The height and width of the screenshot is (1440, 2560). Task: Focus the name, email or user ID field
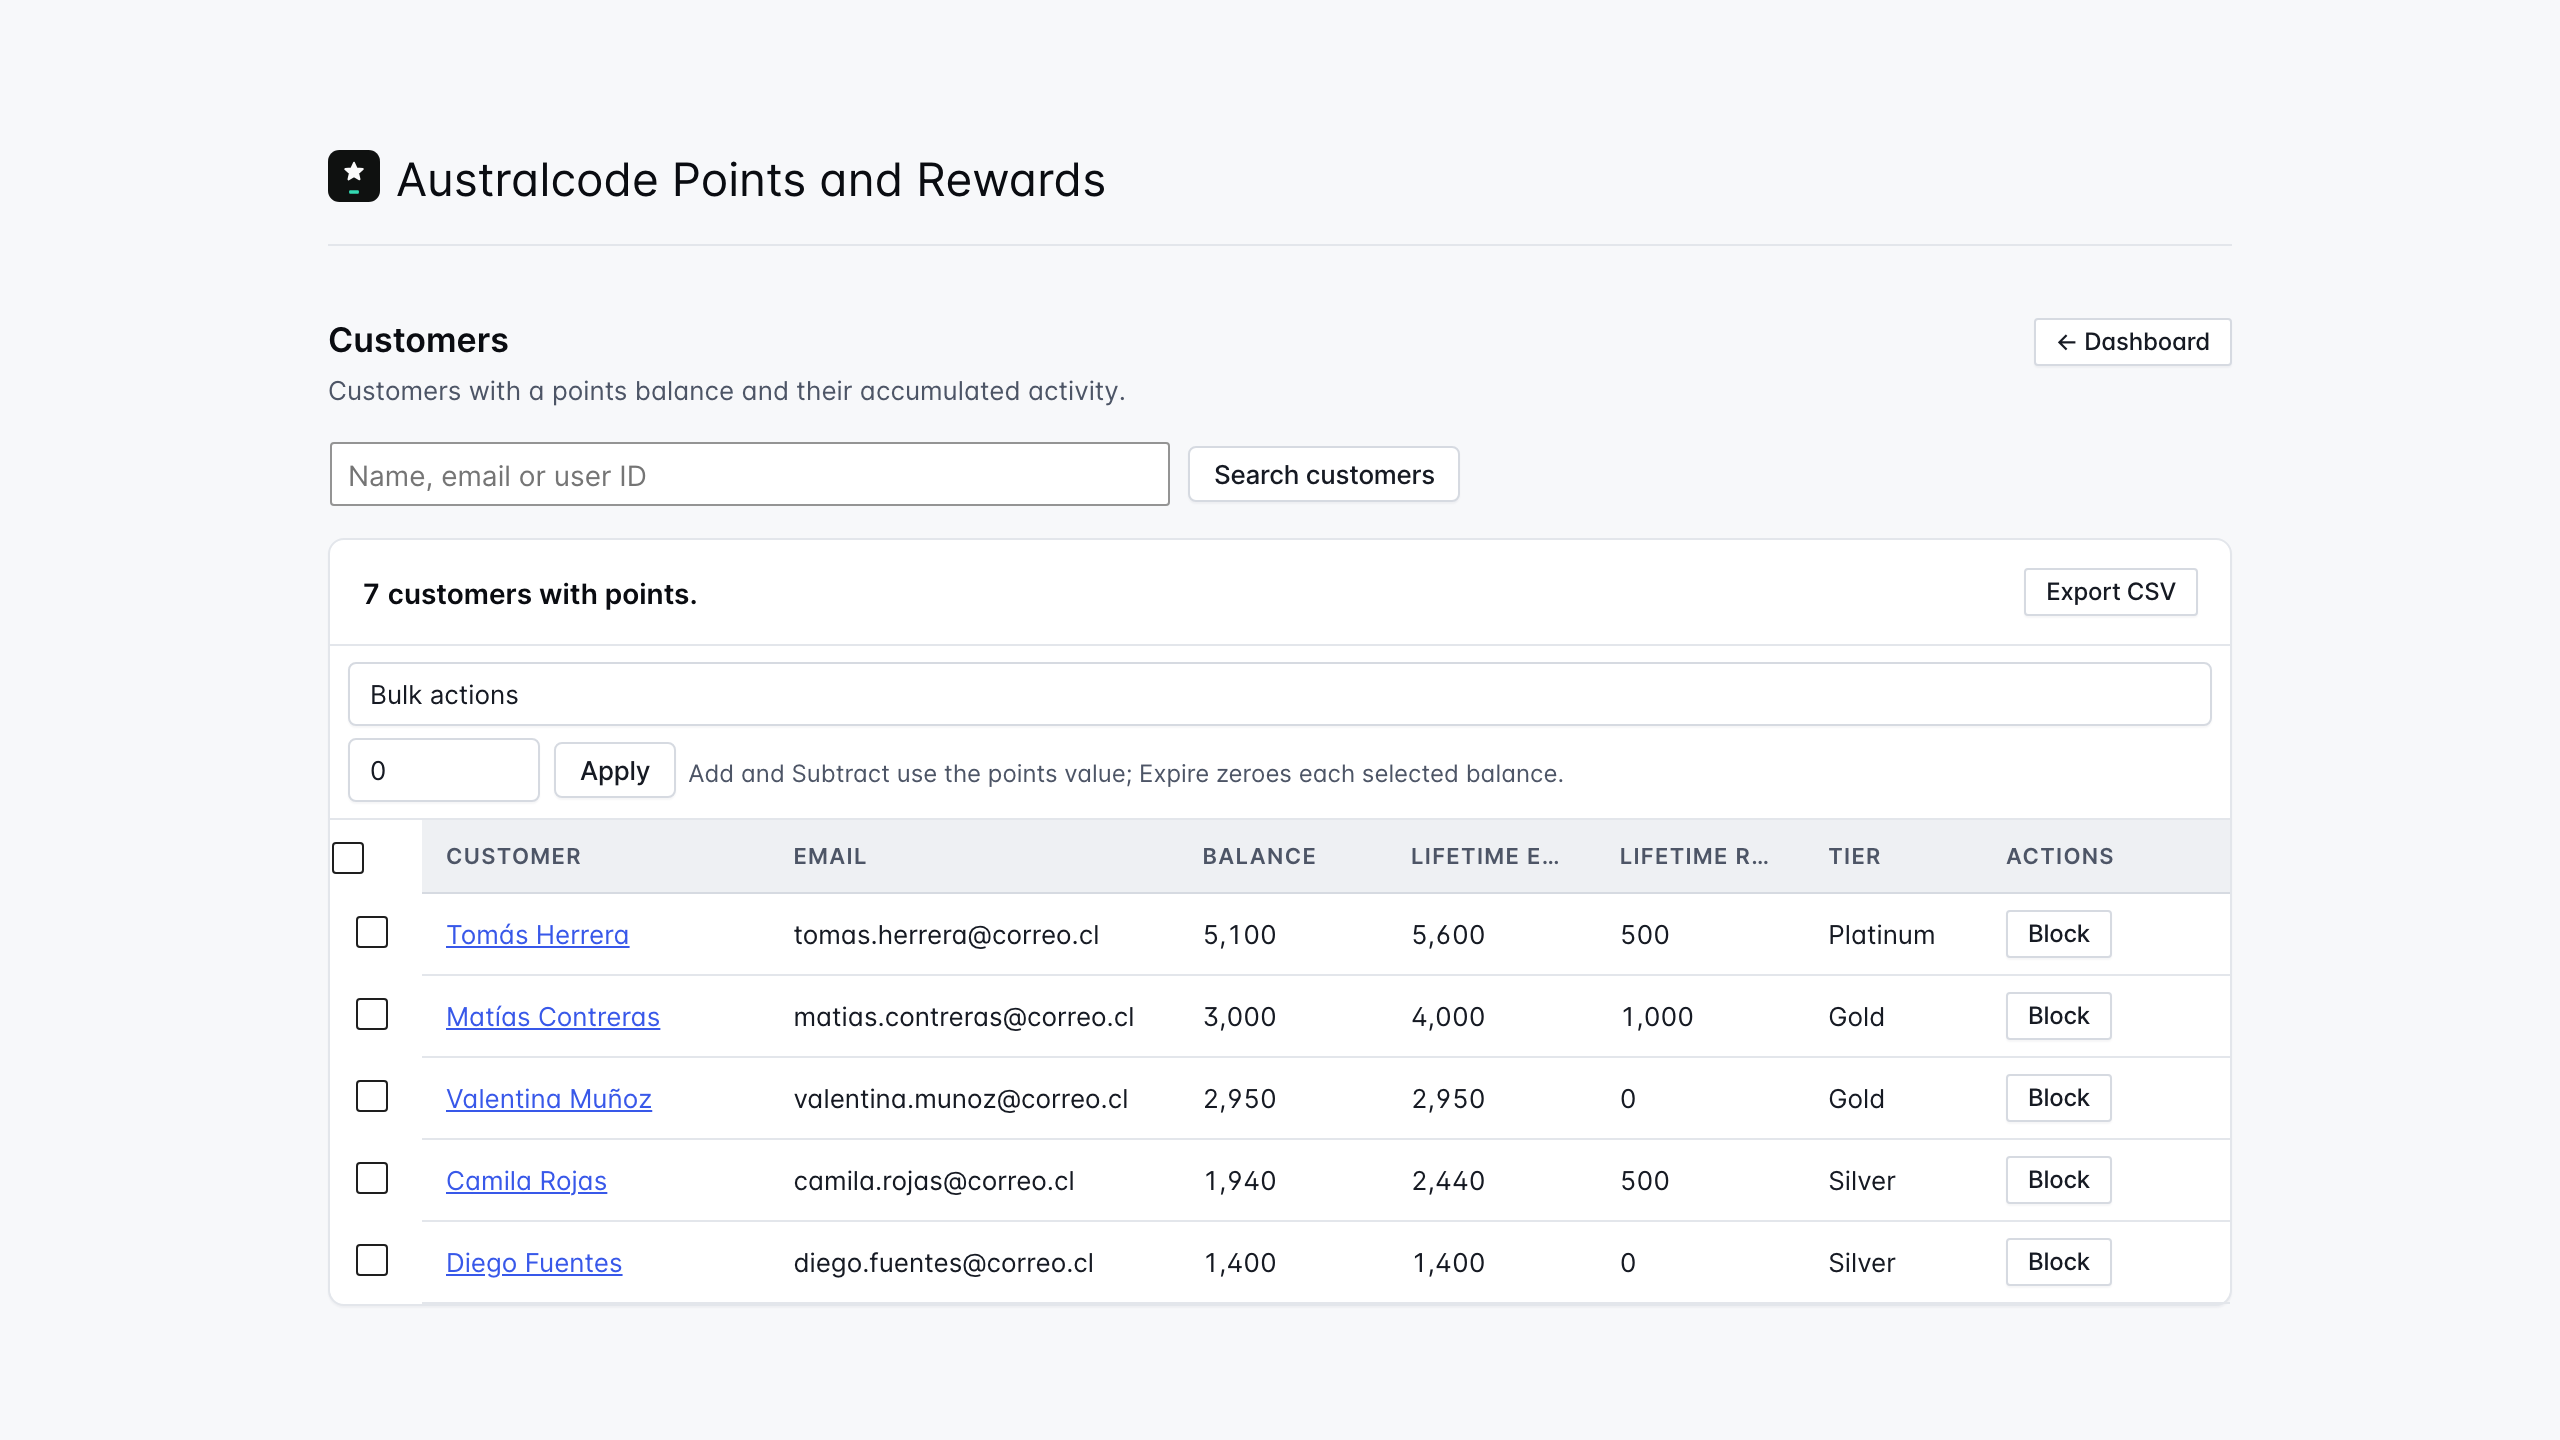(749, 474)
